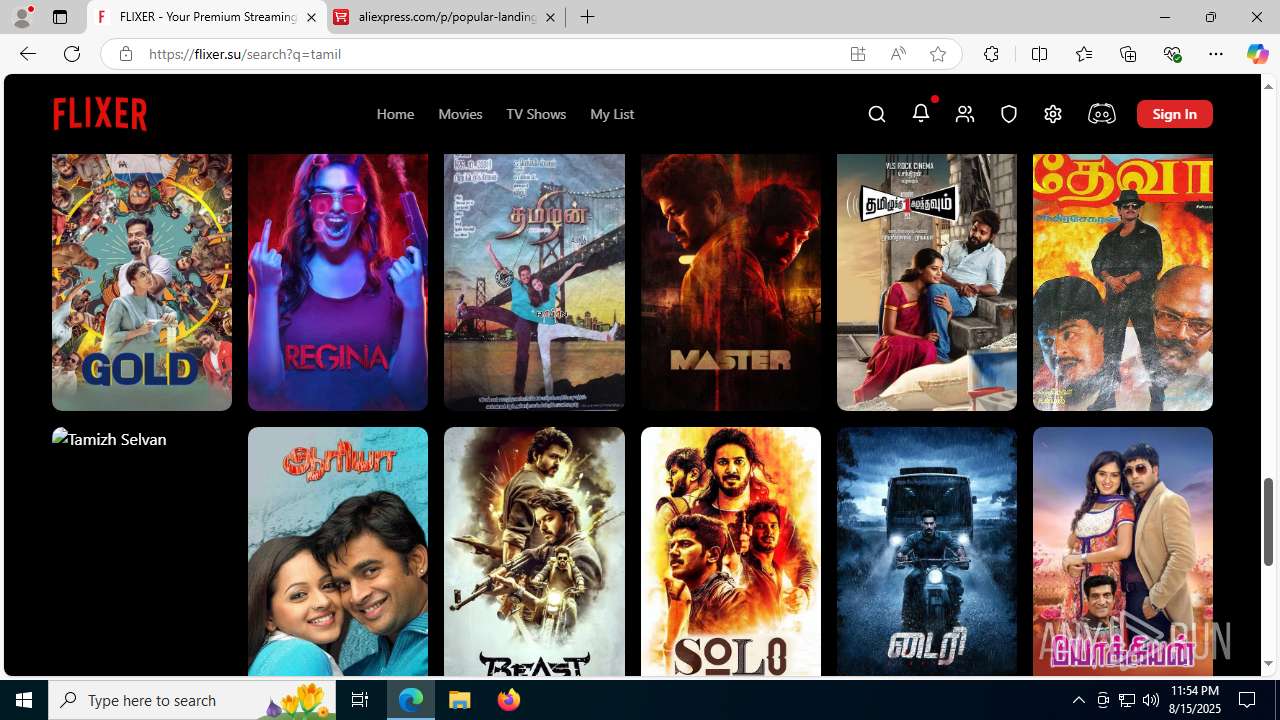
Task: Open the Windows Start menu
Action: pyautogui.click(x=24, y=700)
